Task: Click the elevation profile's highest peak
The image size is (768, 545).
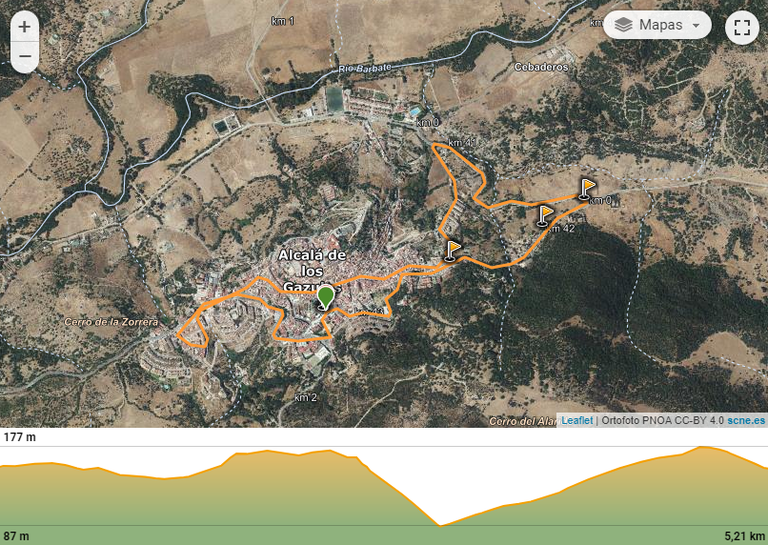Action: tap(703, 447)
